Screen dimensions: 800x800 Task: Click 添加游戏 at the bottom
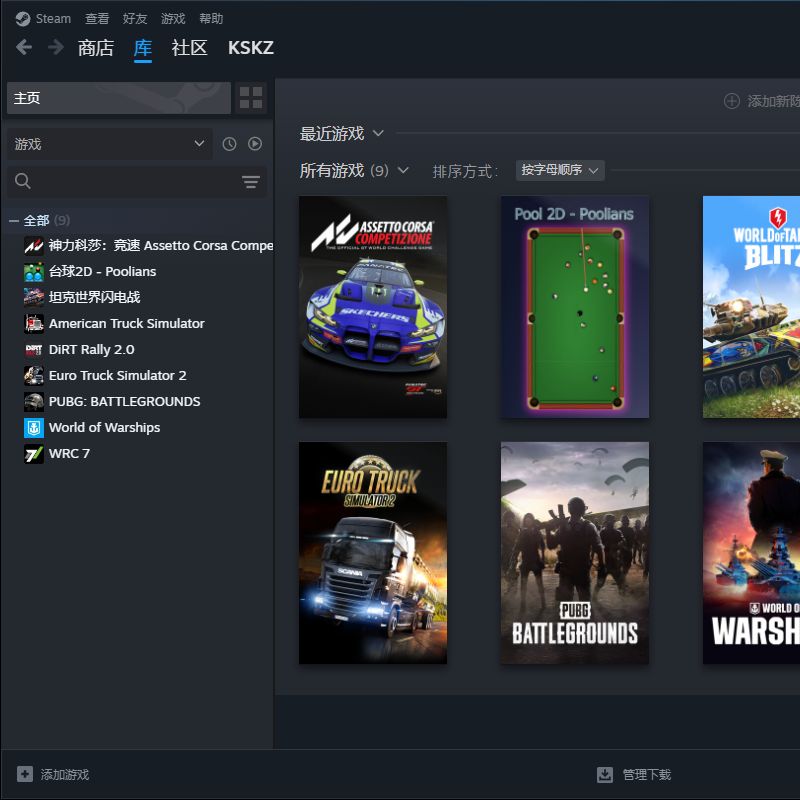[65, 774]
